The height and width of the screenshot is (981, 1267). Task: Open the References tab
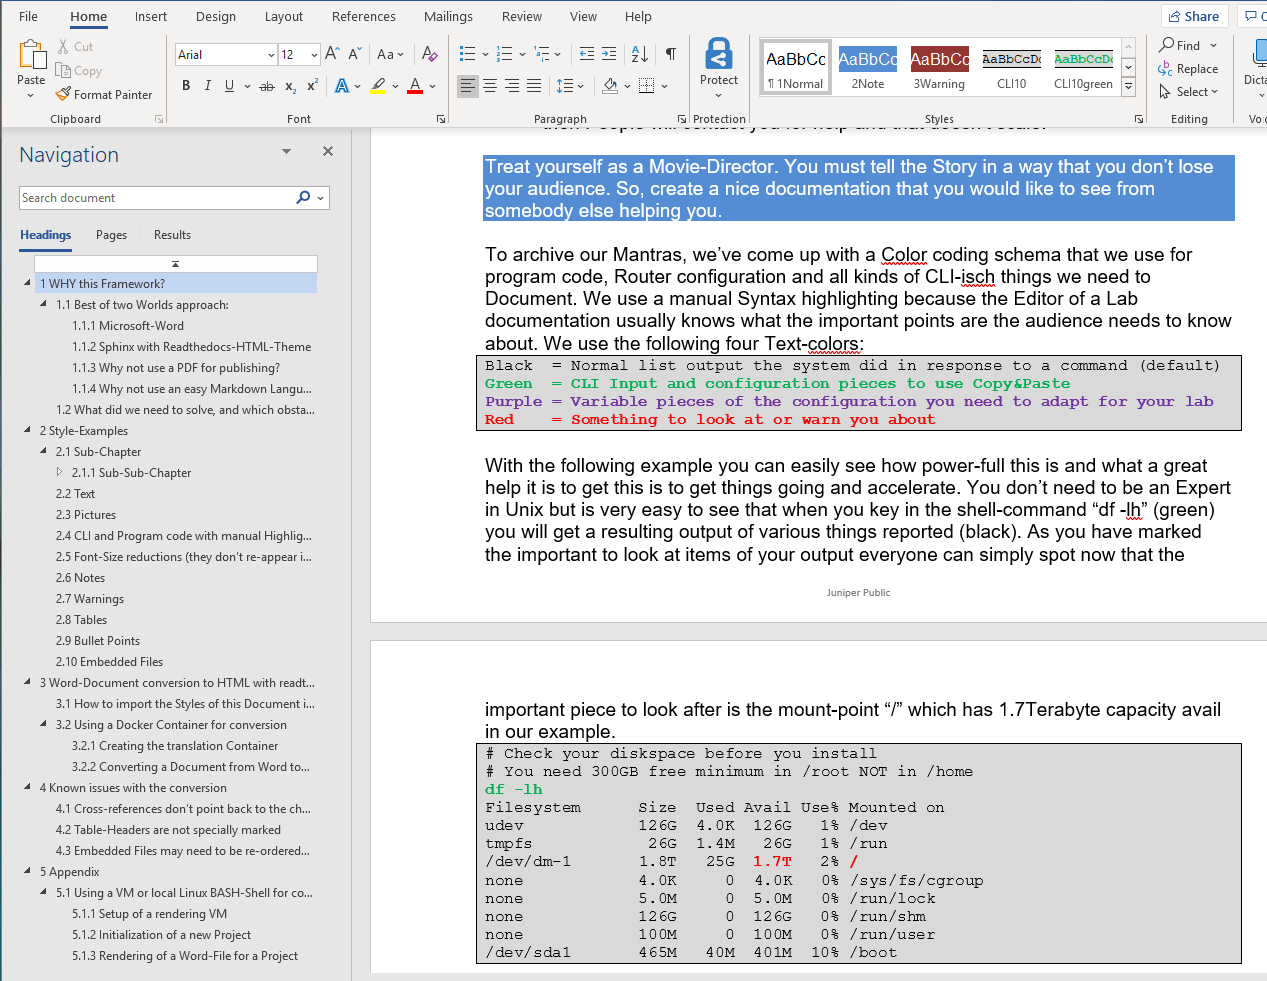tap(364, 16)
